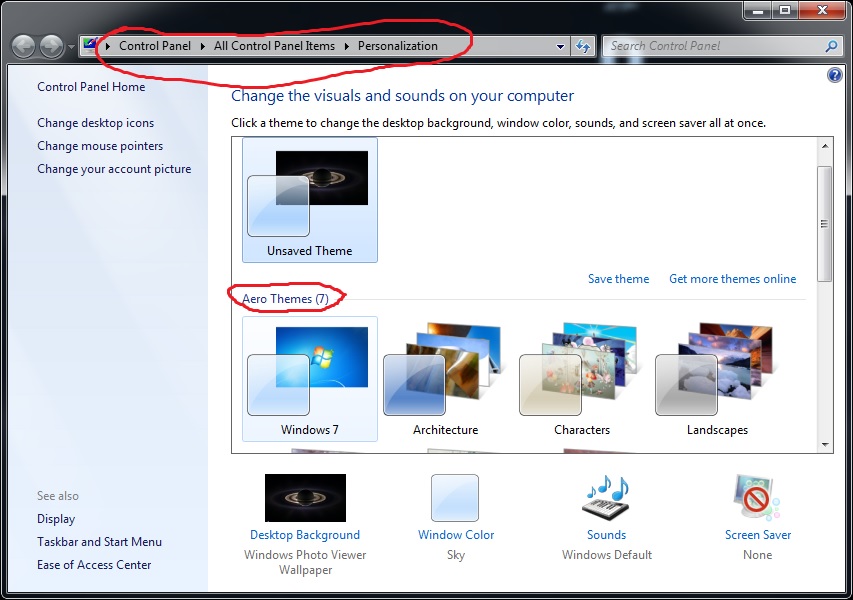
Task: Expand arrow after Control Panel breadcrumb
Action: (203, 46)
